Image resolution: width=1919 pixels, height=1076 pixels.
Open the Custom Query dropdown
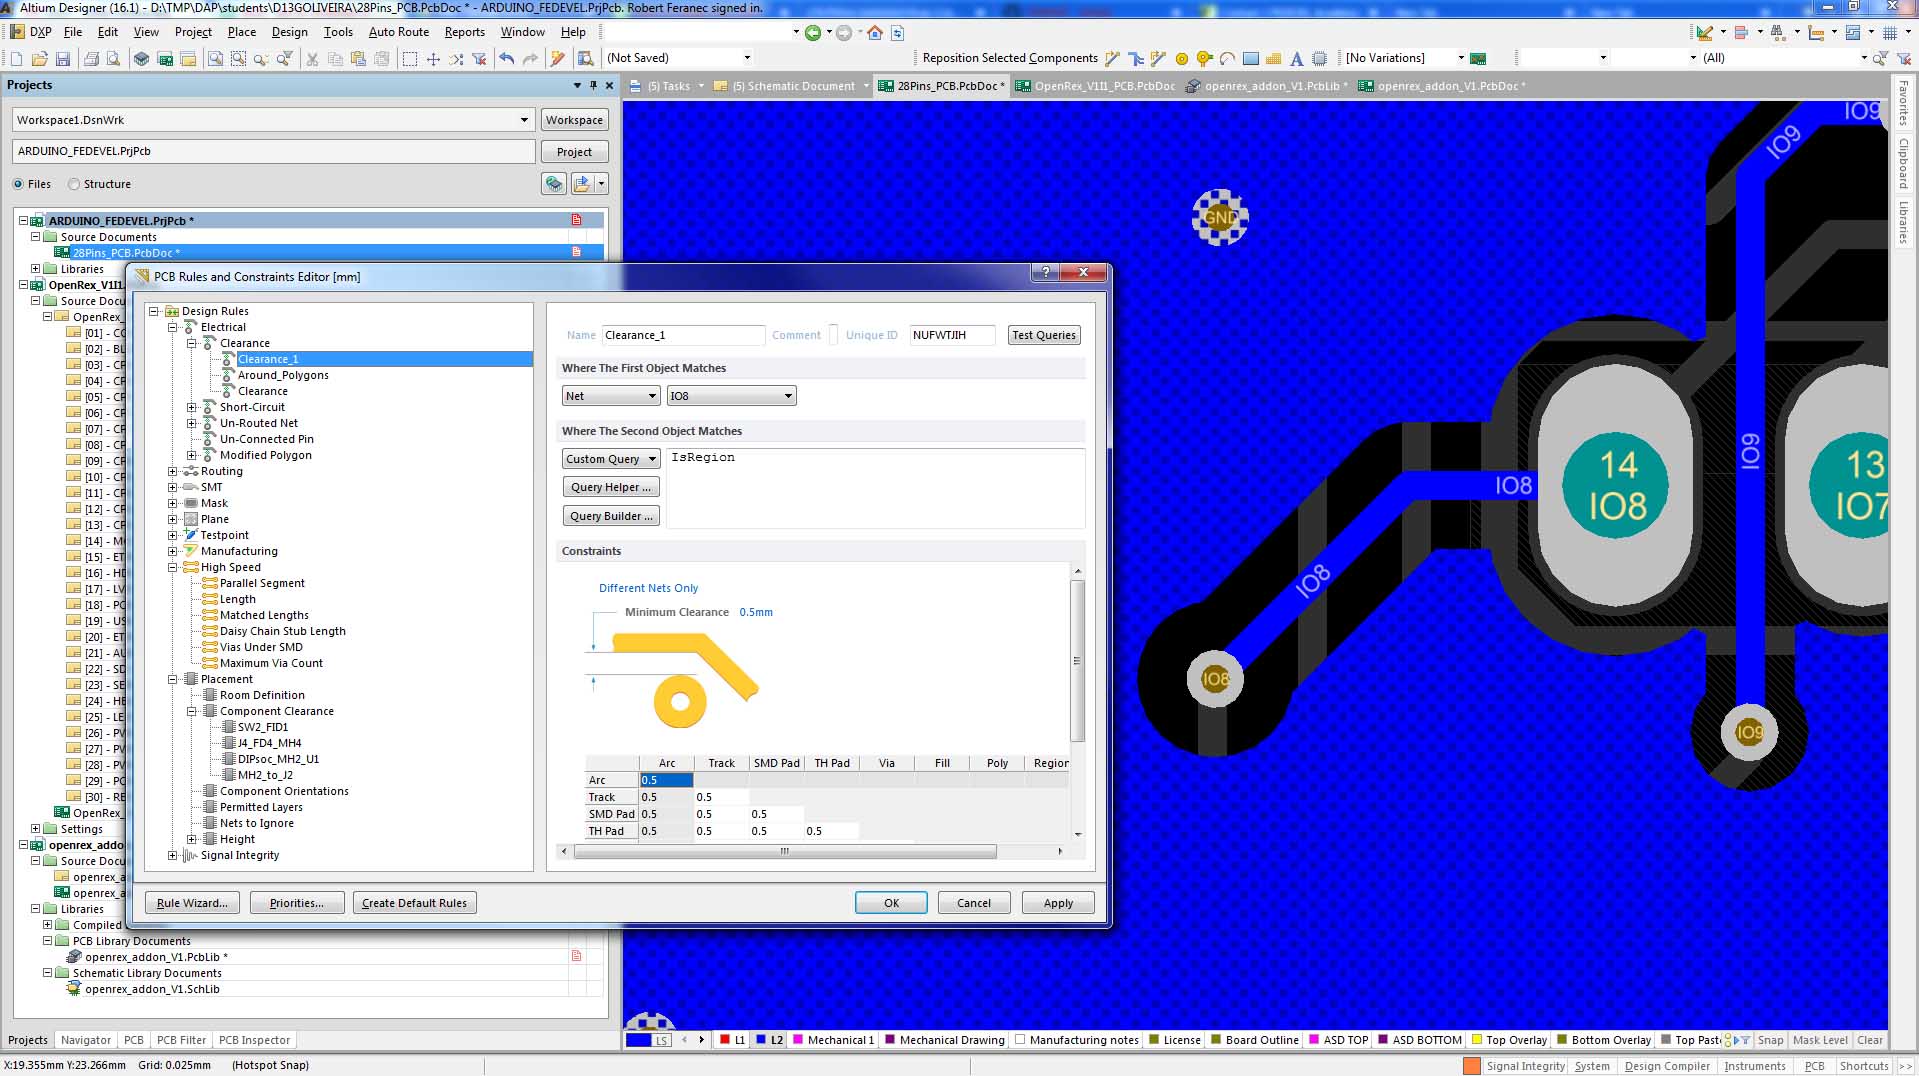click(611, 459)
